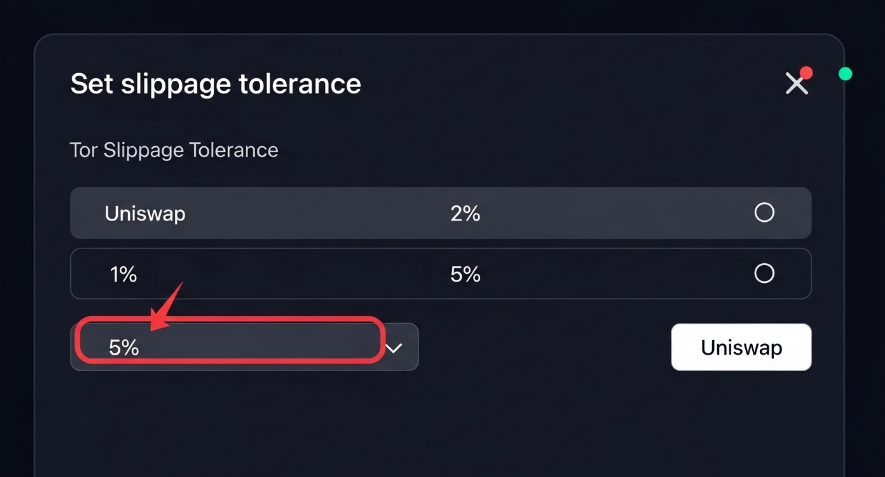885x477 pixels.
Task: Open the 5% slippage dropdown box
Action: [230, 347]
